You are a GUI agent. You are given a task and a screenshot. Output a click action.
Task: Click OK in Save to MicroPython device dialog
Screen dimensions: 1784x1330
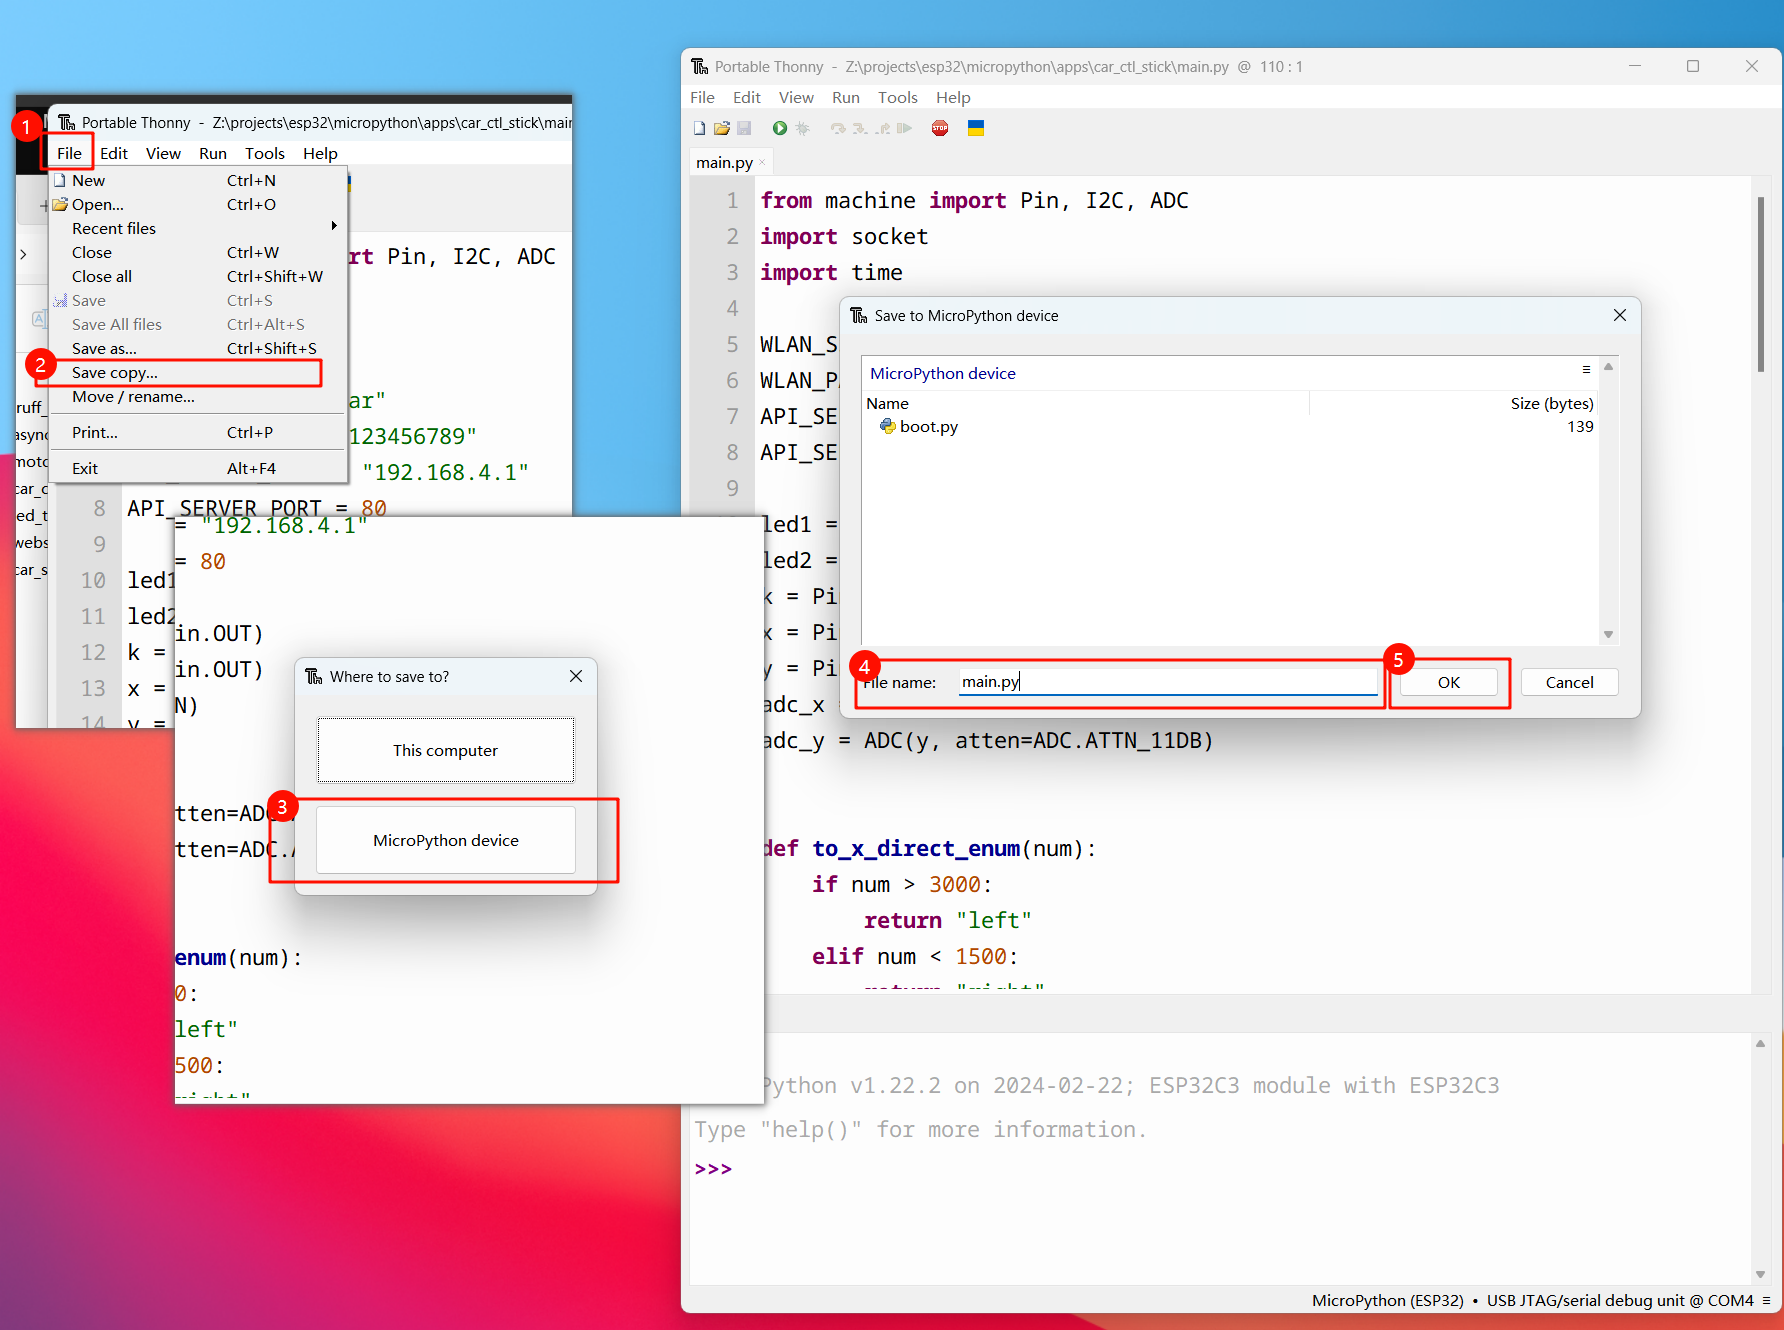1449,682
